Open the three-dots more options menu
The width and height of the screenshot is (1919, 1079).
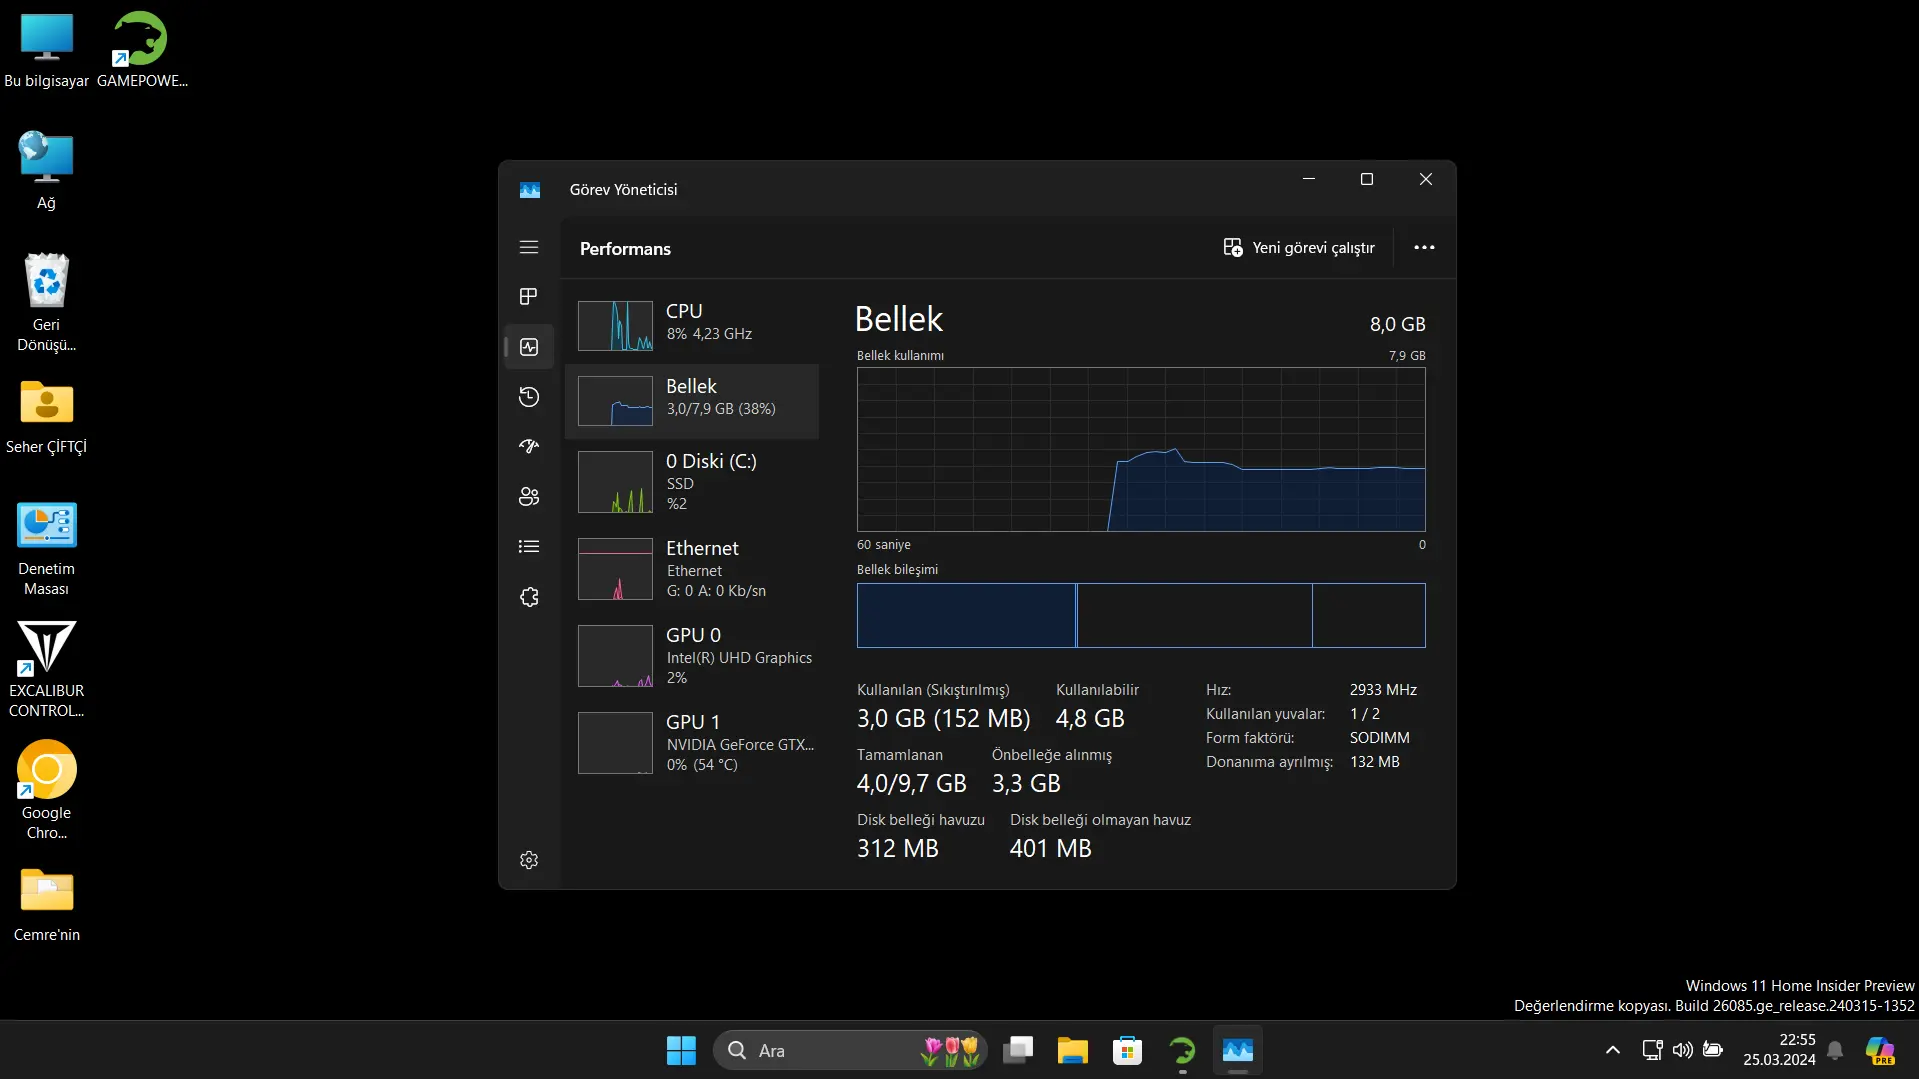pyautogui.click(x=1424, y=248)
